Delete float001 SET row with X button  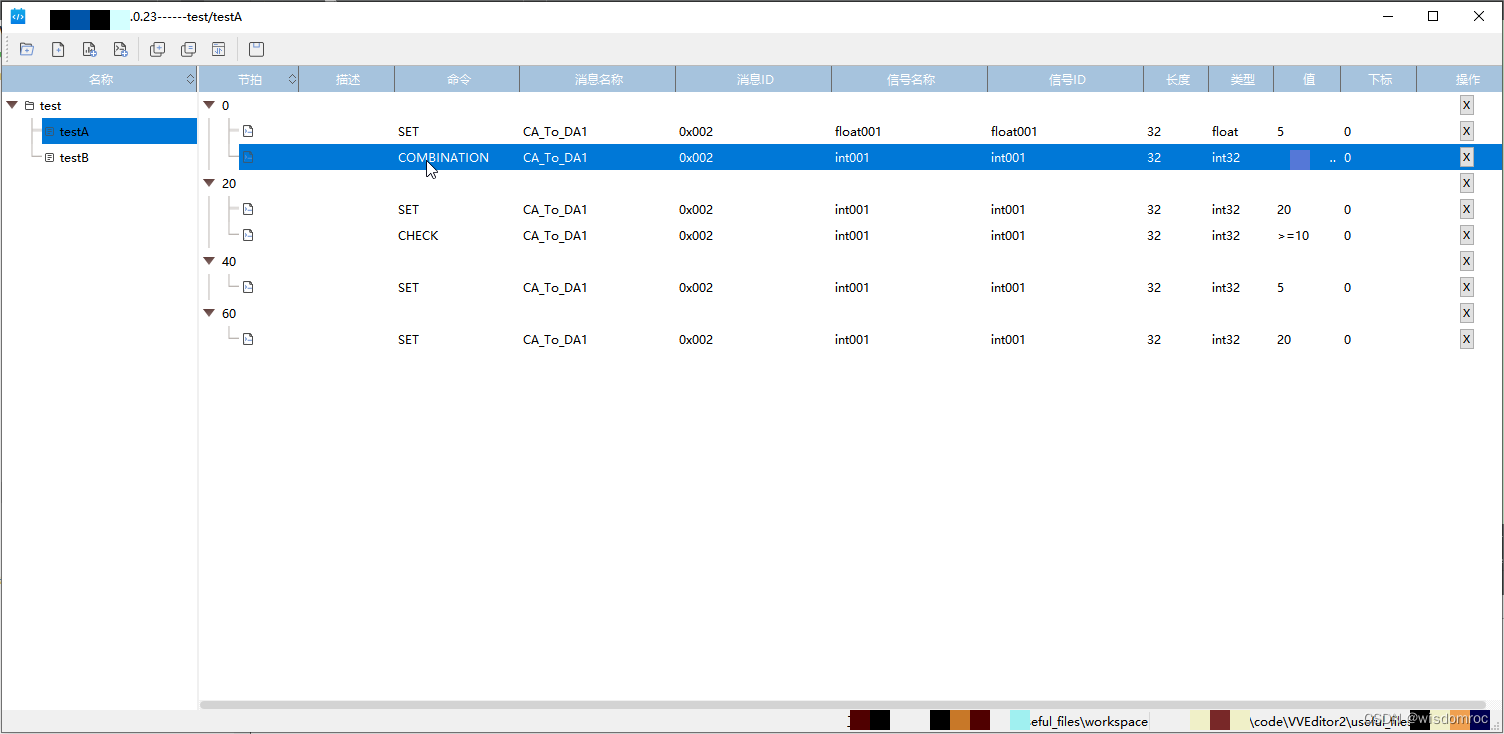[1467, 131]
